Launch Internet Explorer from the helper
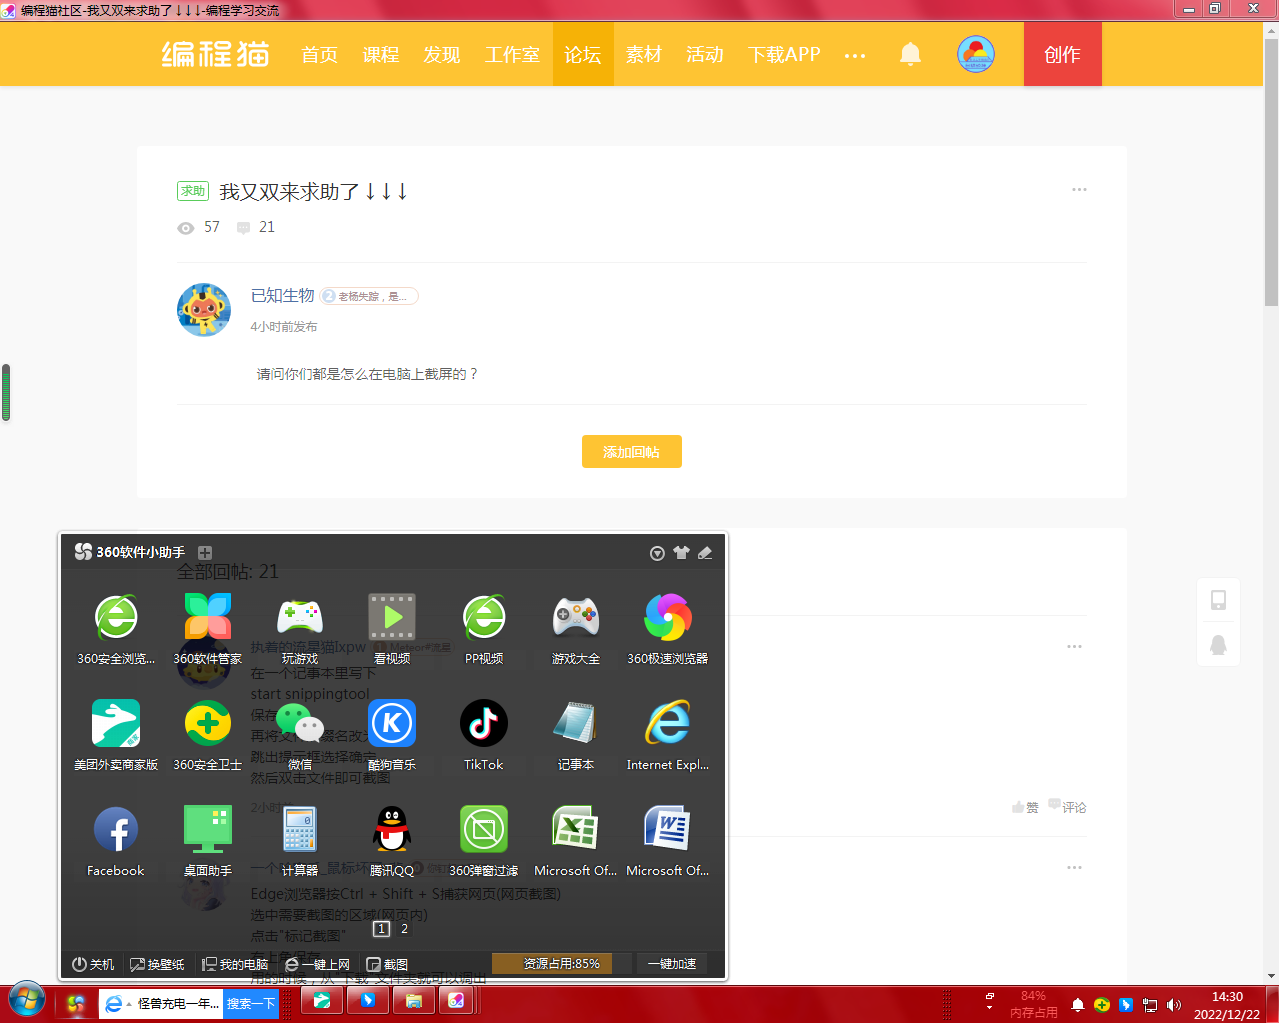This screenshot has height=1023, width=1279. pos(668,734)
